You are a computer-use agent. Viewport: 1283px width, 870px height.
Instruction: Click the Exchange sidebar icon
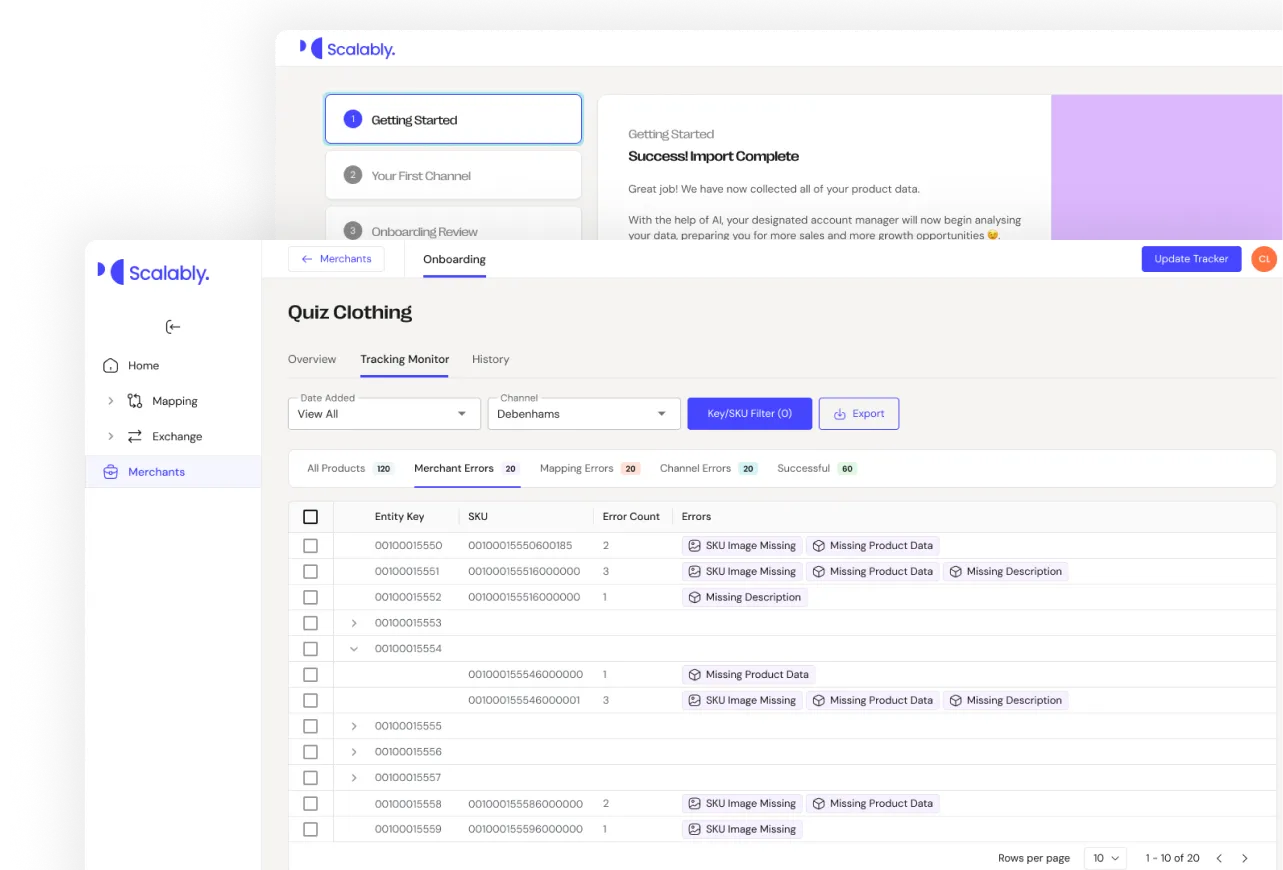point(134,436)
